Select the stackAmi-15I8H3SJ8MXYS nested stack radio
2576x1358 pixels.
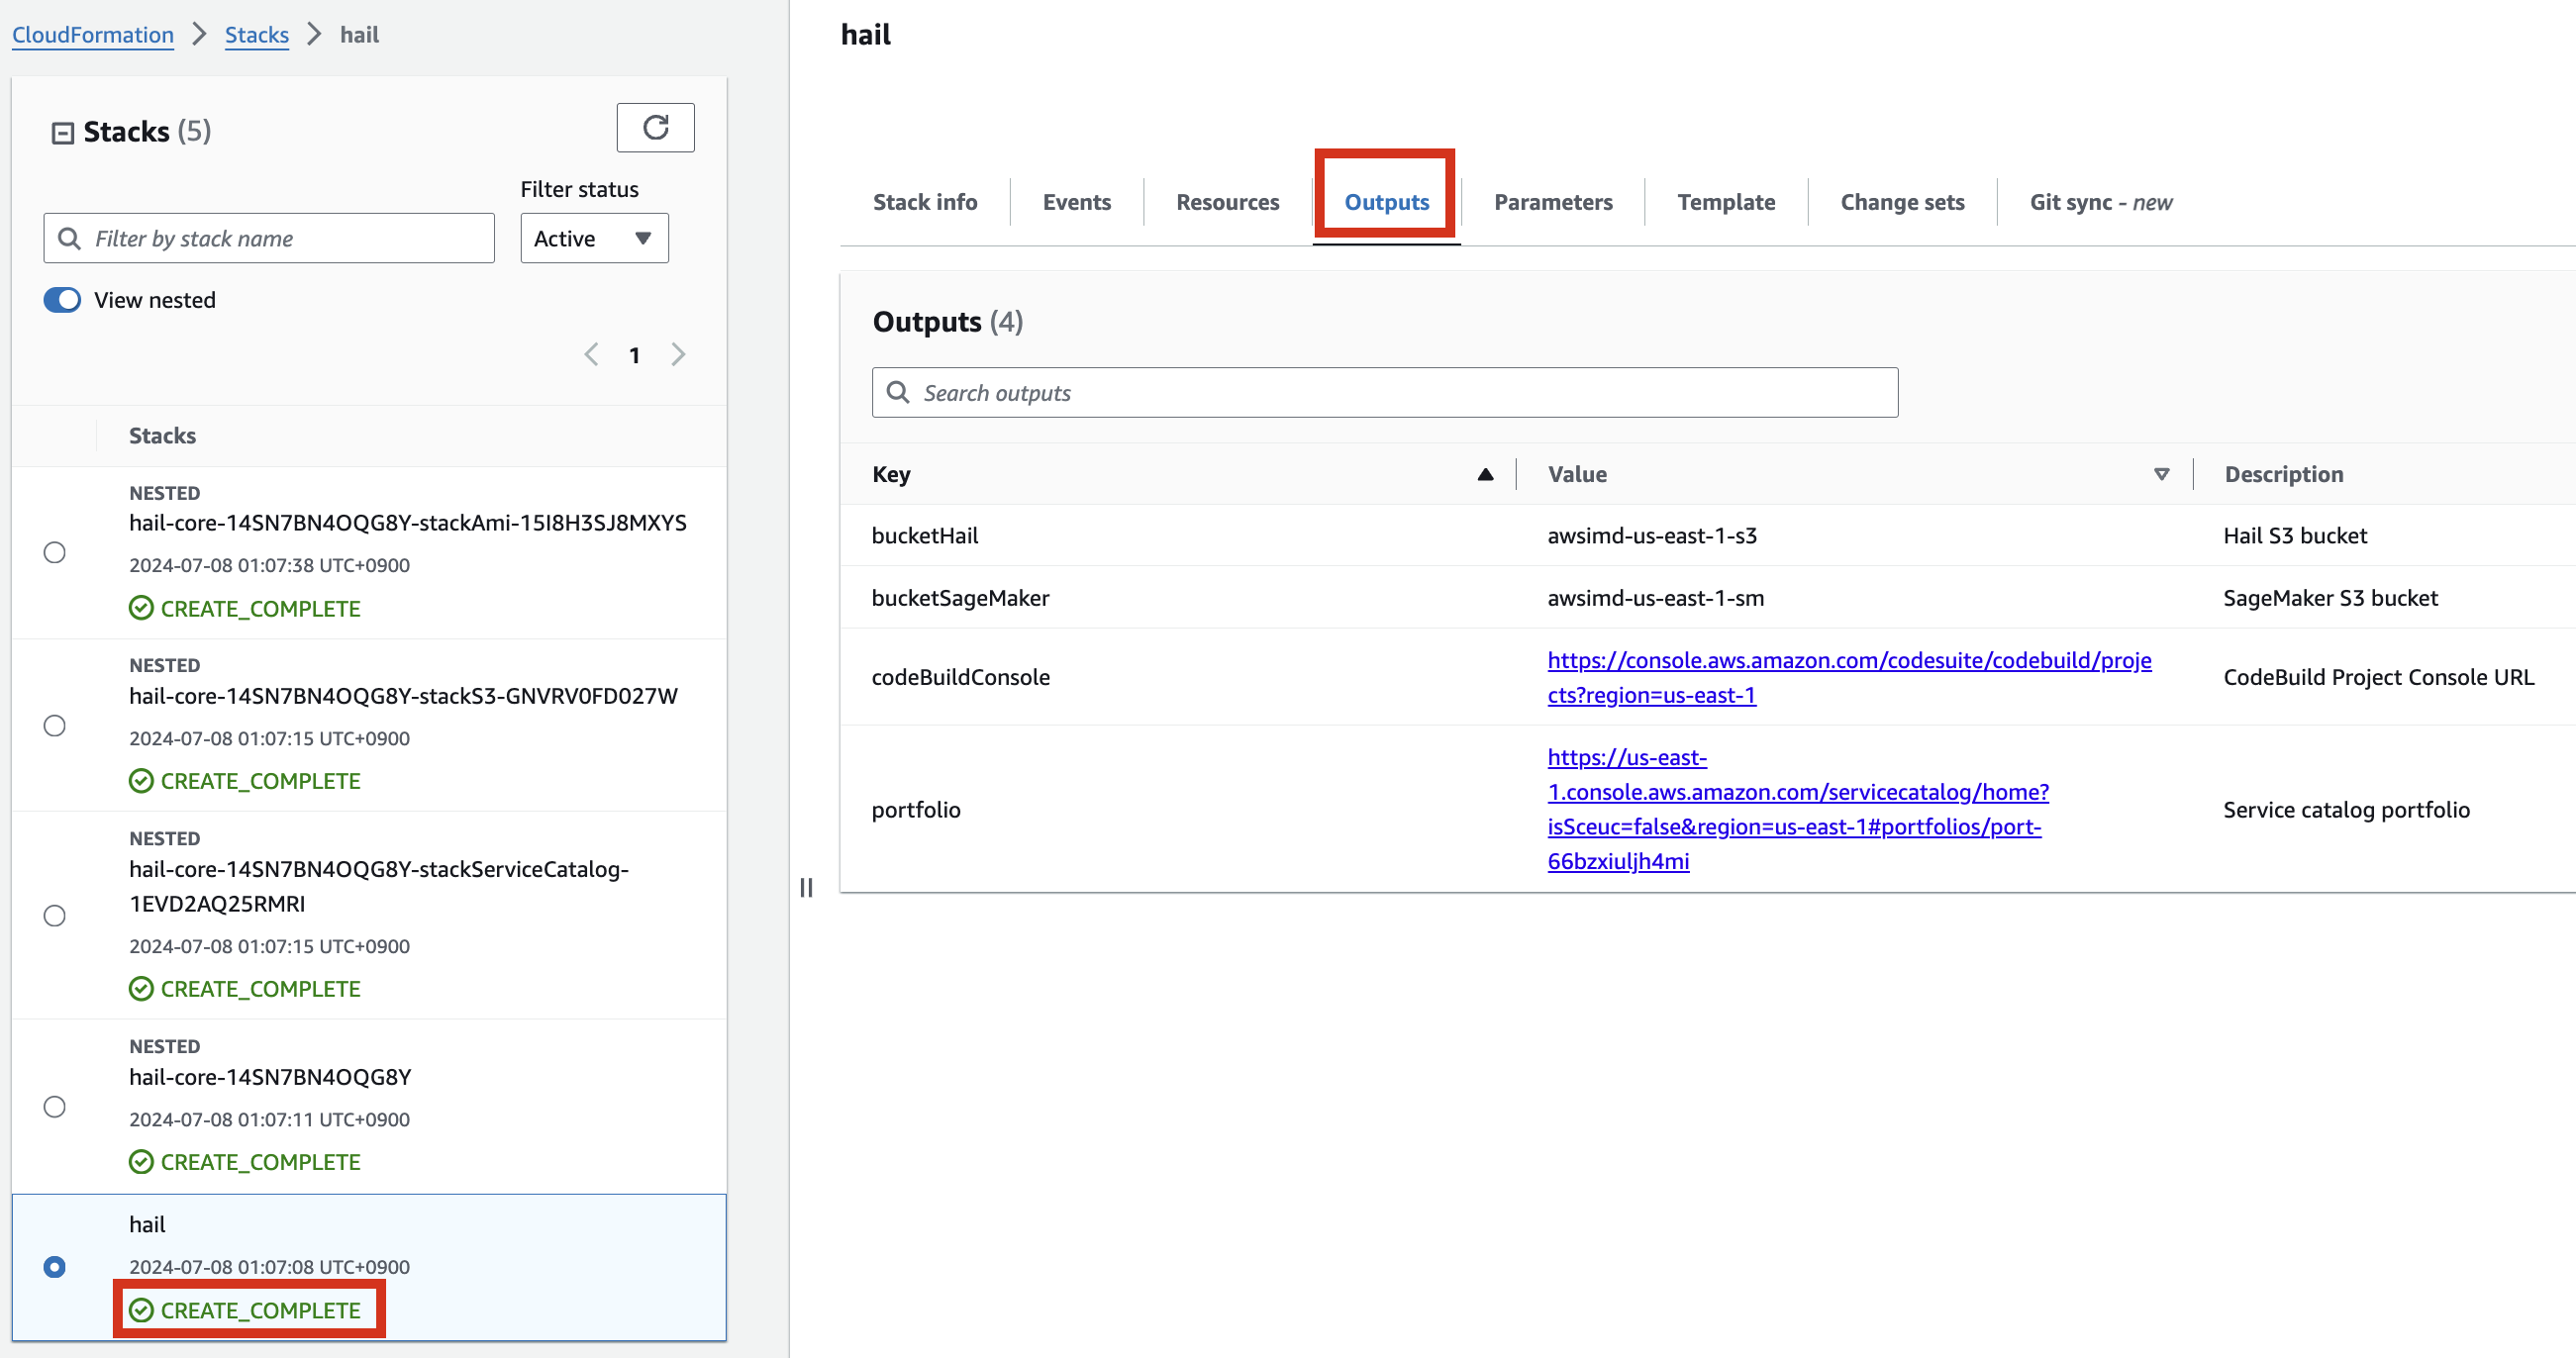click(55, 552)
